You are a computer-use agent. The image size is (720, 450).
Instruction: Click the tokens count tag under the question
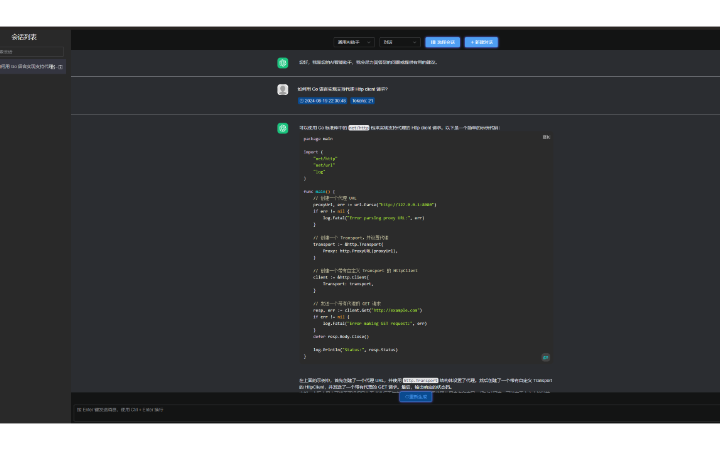click(x=362, y=101)
